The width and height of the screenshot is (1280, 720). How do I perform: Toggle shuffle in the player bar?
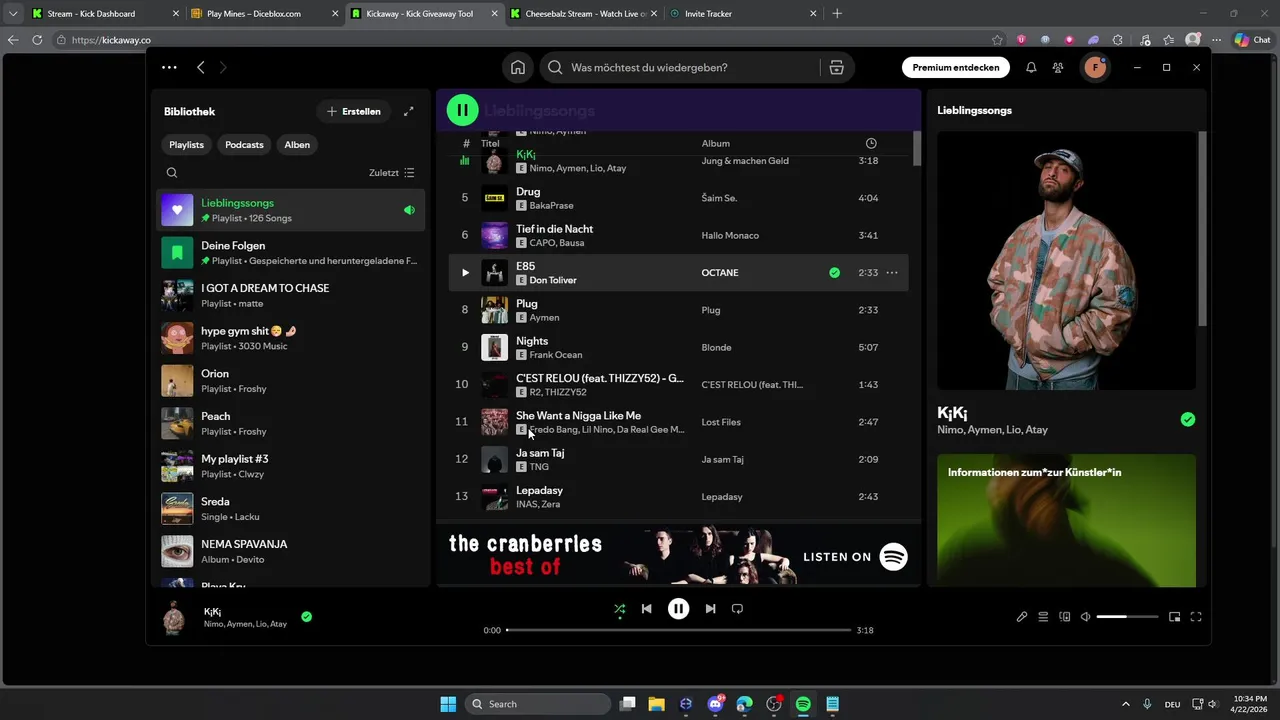point(619,608)
